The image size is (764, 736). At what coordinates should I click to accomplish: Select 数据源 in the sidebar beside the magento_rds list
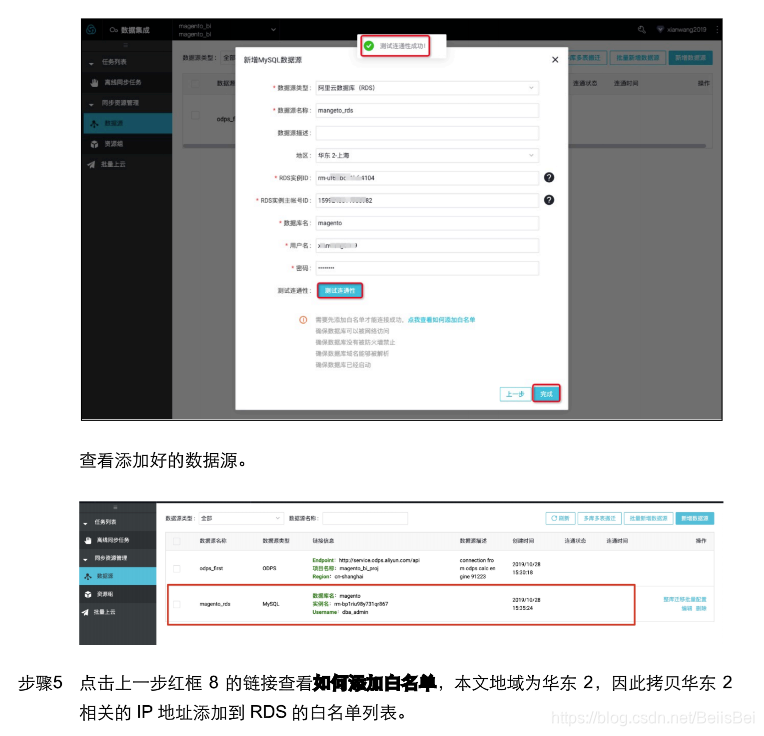tap(117, 576)
